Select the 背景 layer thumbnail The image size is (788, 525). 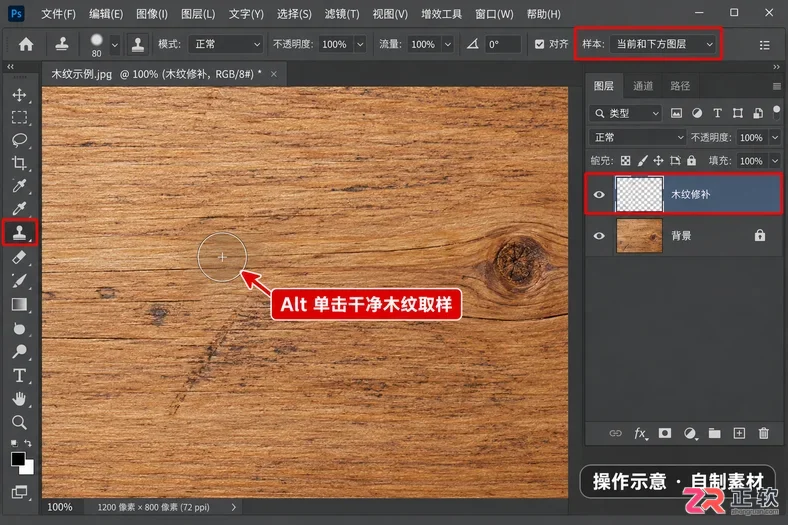coord(639,236)
